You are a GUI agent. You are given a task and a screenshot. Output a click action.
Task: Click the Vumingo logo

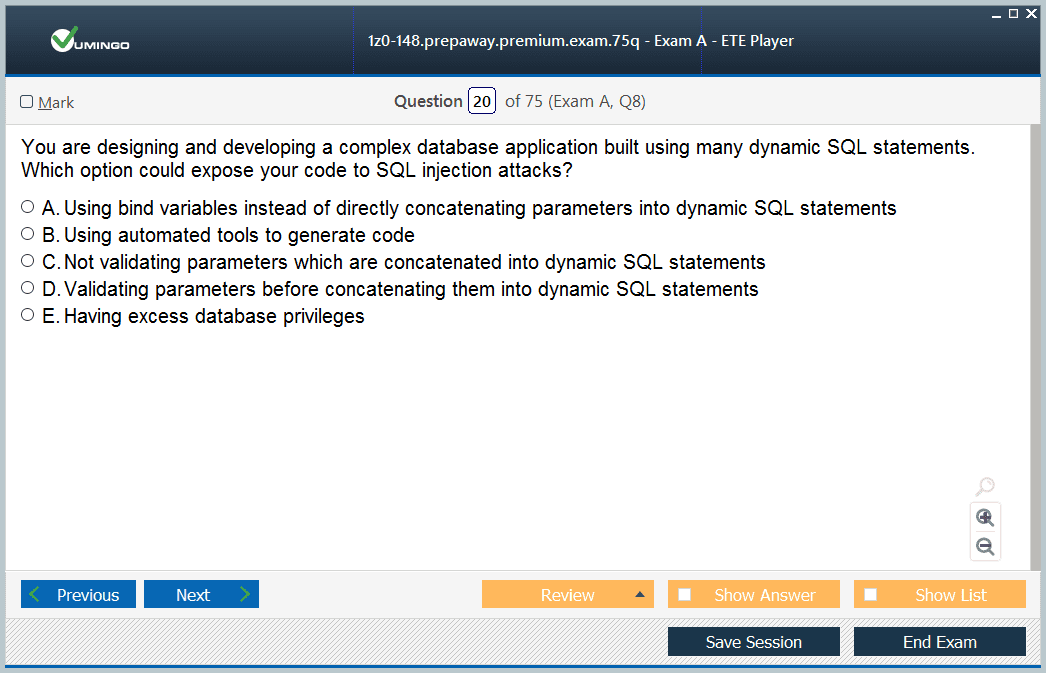click(x=89, y=41)
